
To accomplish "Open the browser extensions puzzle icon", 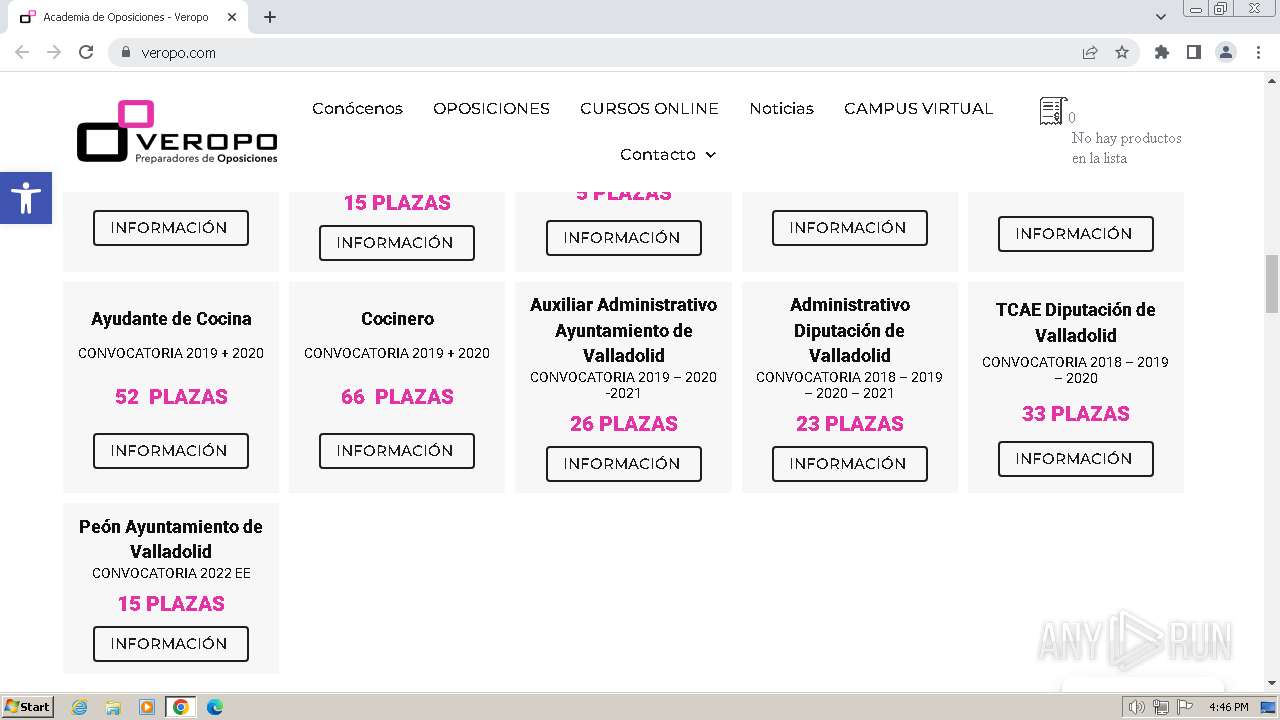I will pyautogui.click(x=1161, y=53).
